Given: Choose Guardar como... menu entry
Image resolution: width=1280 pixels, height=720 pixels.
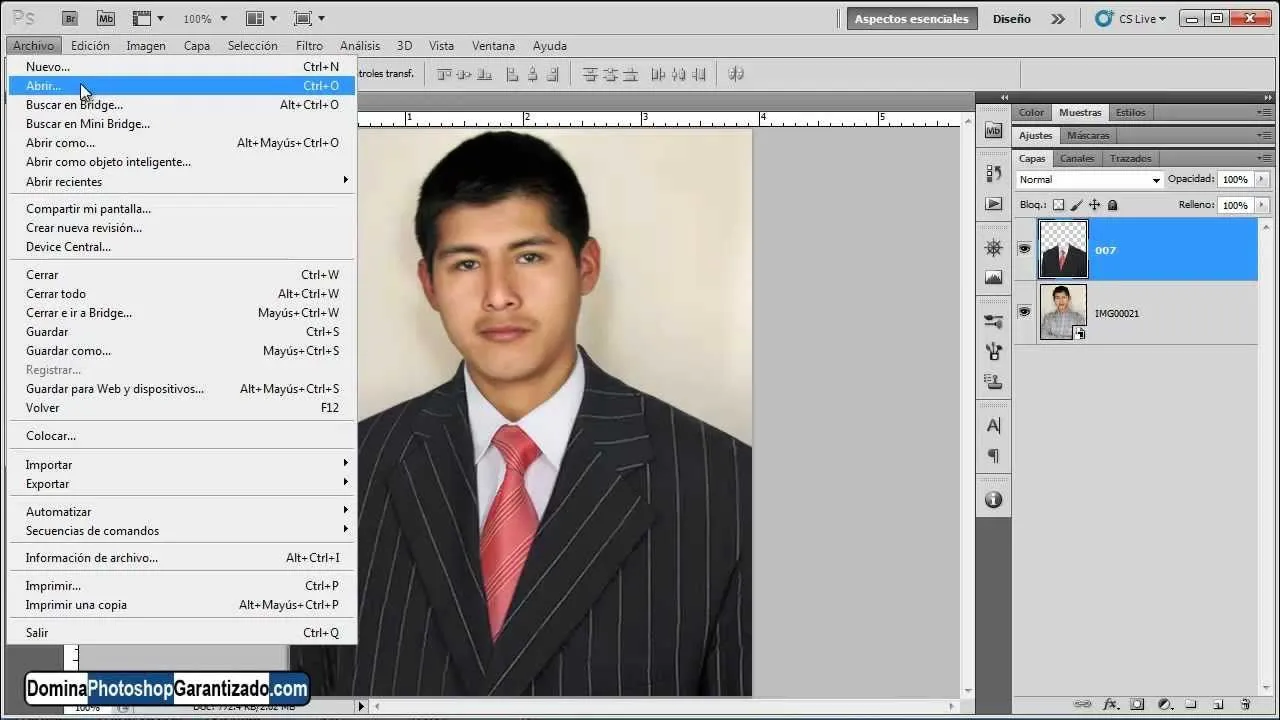Looking at the screenshot, I should tap(182, 351).
